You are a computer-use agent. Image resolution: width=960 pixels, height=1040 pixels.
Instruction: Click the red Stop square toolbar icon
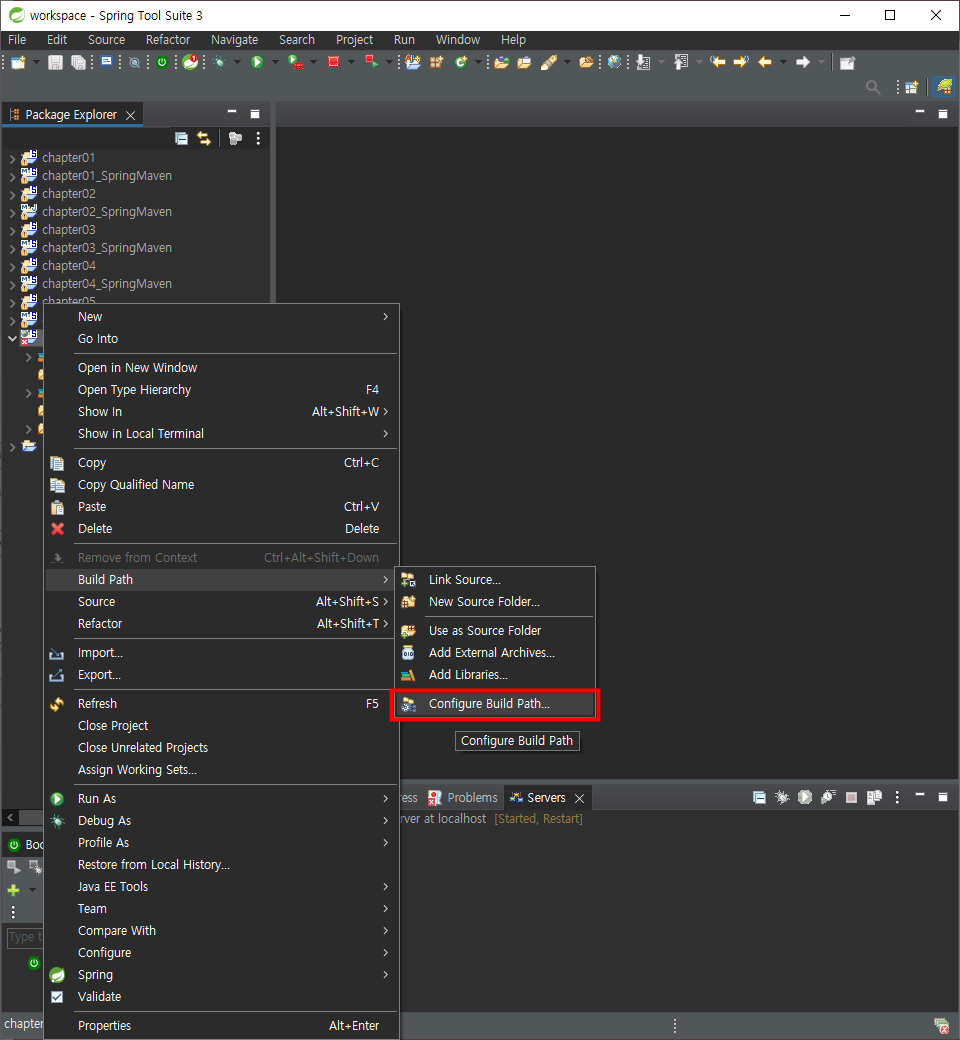pyautogui.click(x=334, y=62)
